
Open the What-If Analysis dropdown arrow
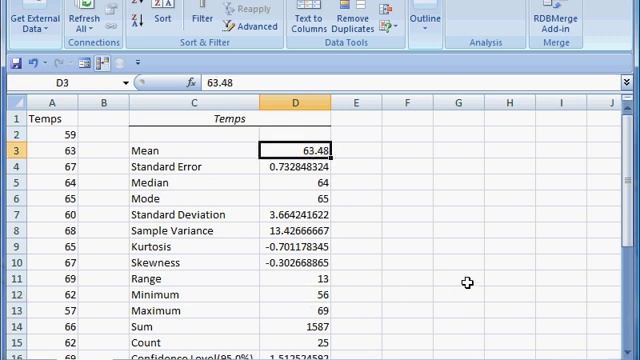(396, 27)
